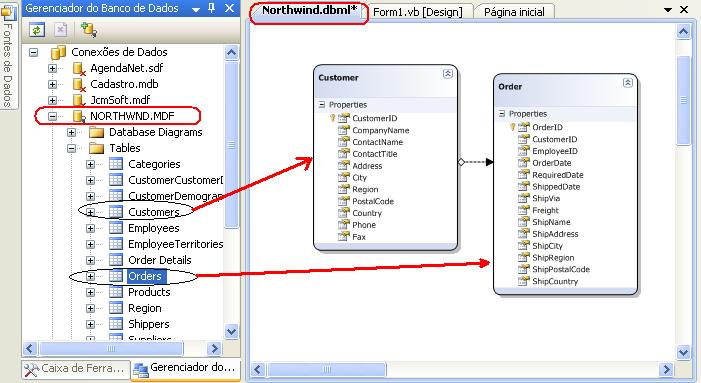
Task: Collapse the Tables node
Action: [x=72, y=148]
